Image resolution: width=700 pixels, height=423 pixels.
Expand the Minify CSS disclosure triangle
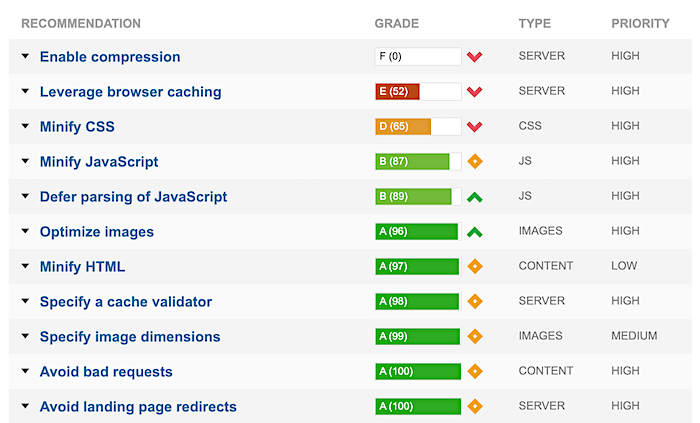pos(25,126)
